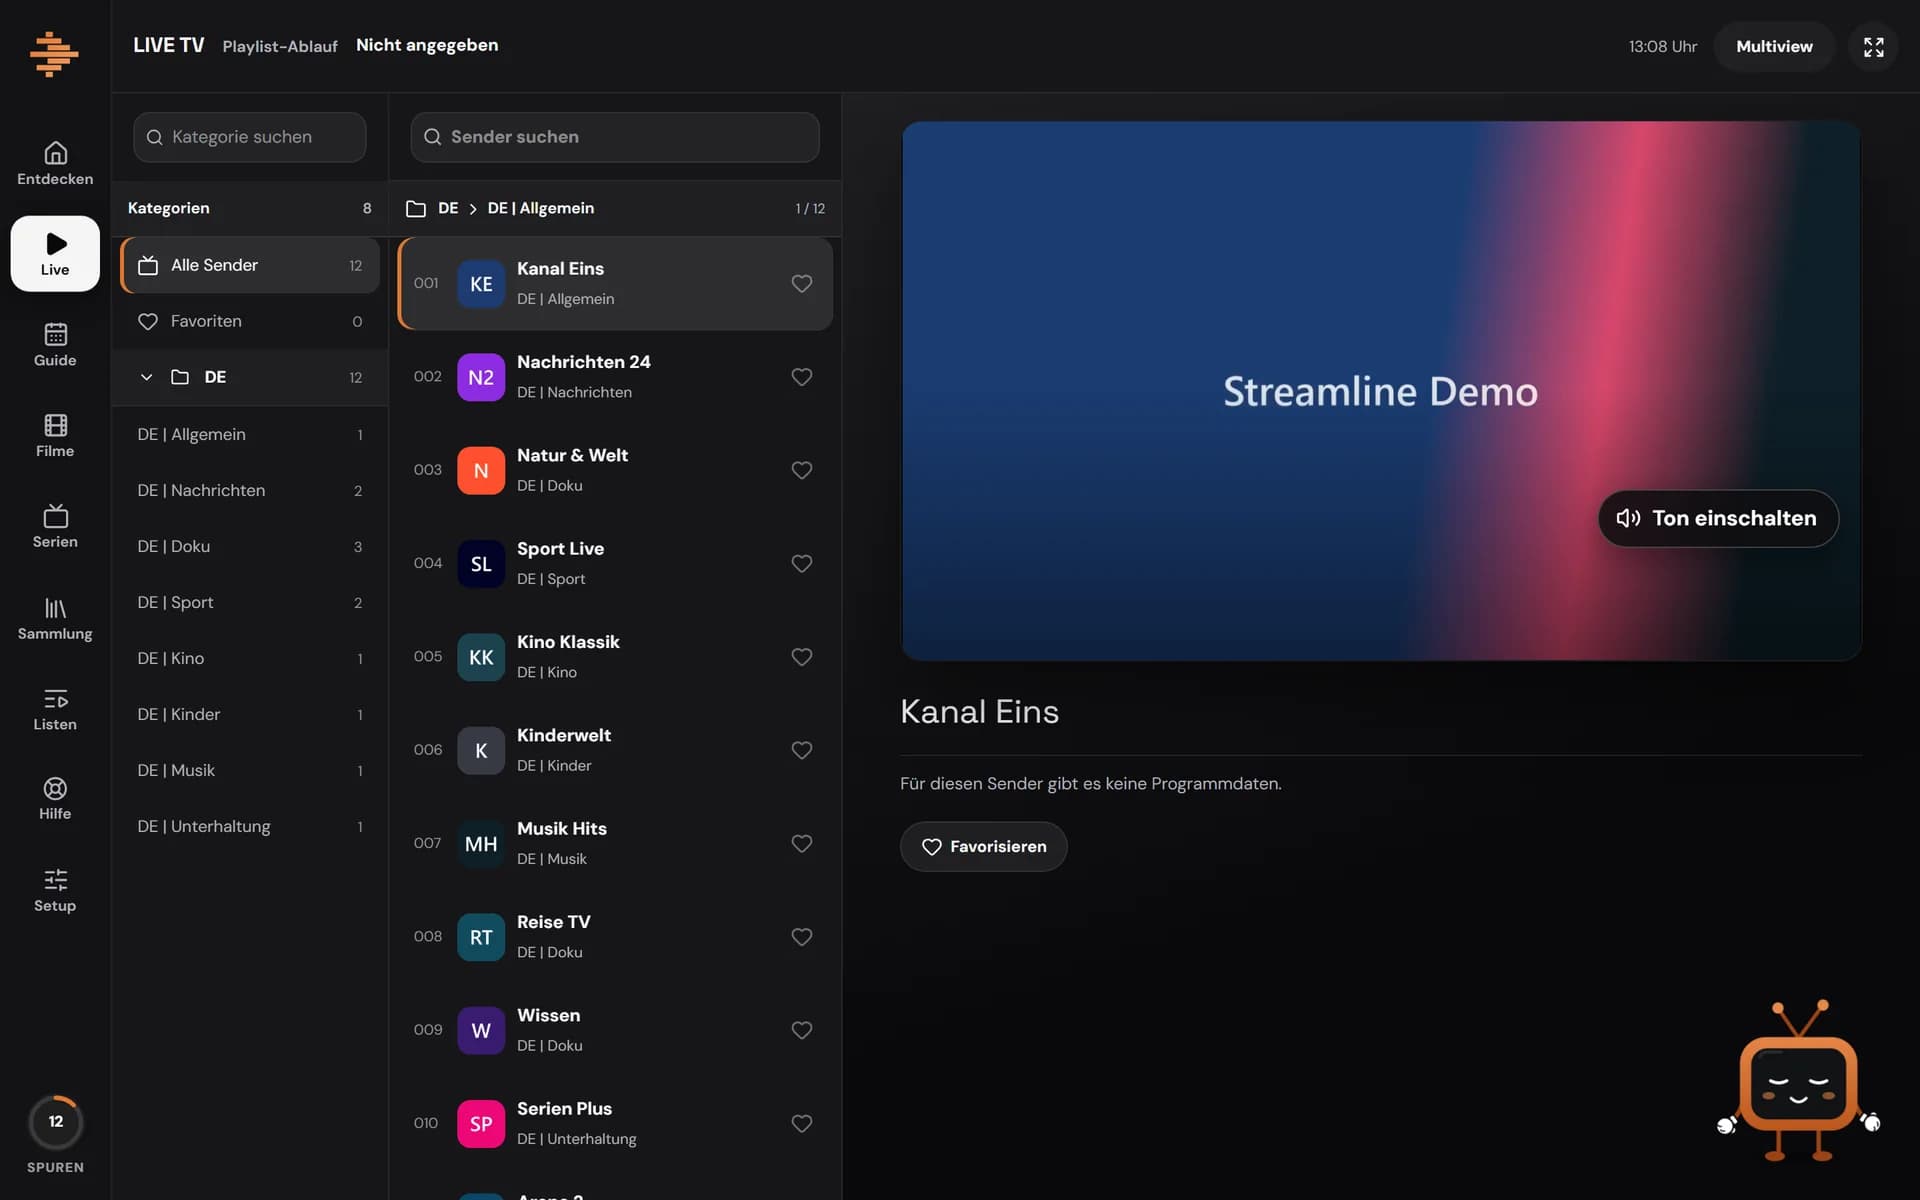This screenshot has height=1200, width=1920.
Task: Open Sammlung library section
Action: point(55,618)
